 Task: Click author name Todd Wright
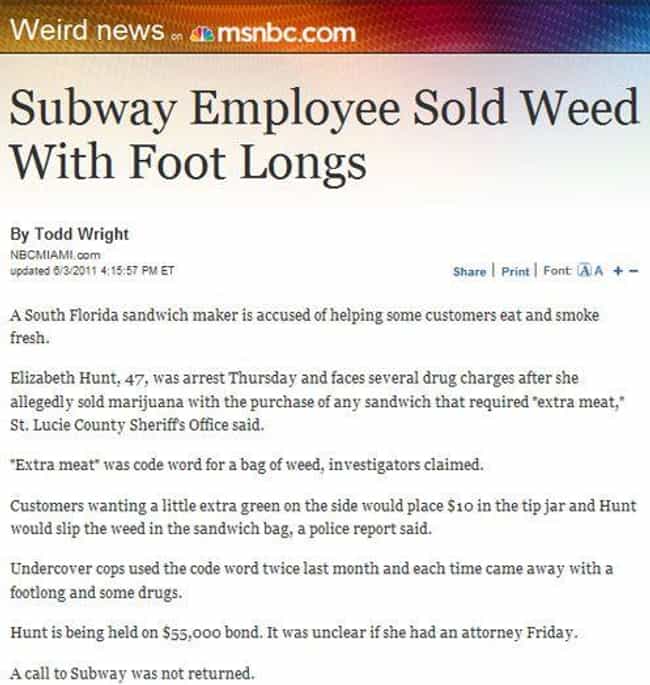click(x=82, y=234)
